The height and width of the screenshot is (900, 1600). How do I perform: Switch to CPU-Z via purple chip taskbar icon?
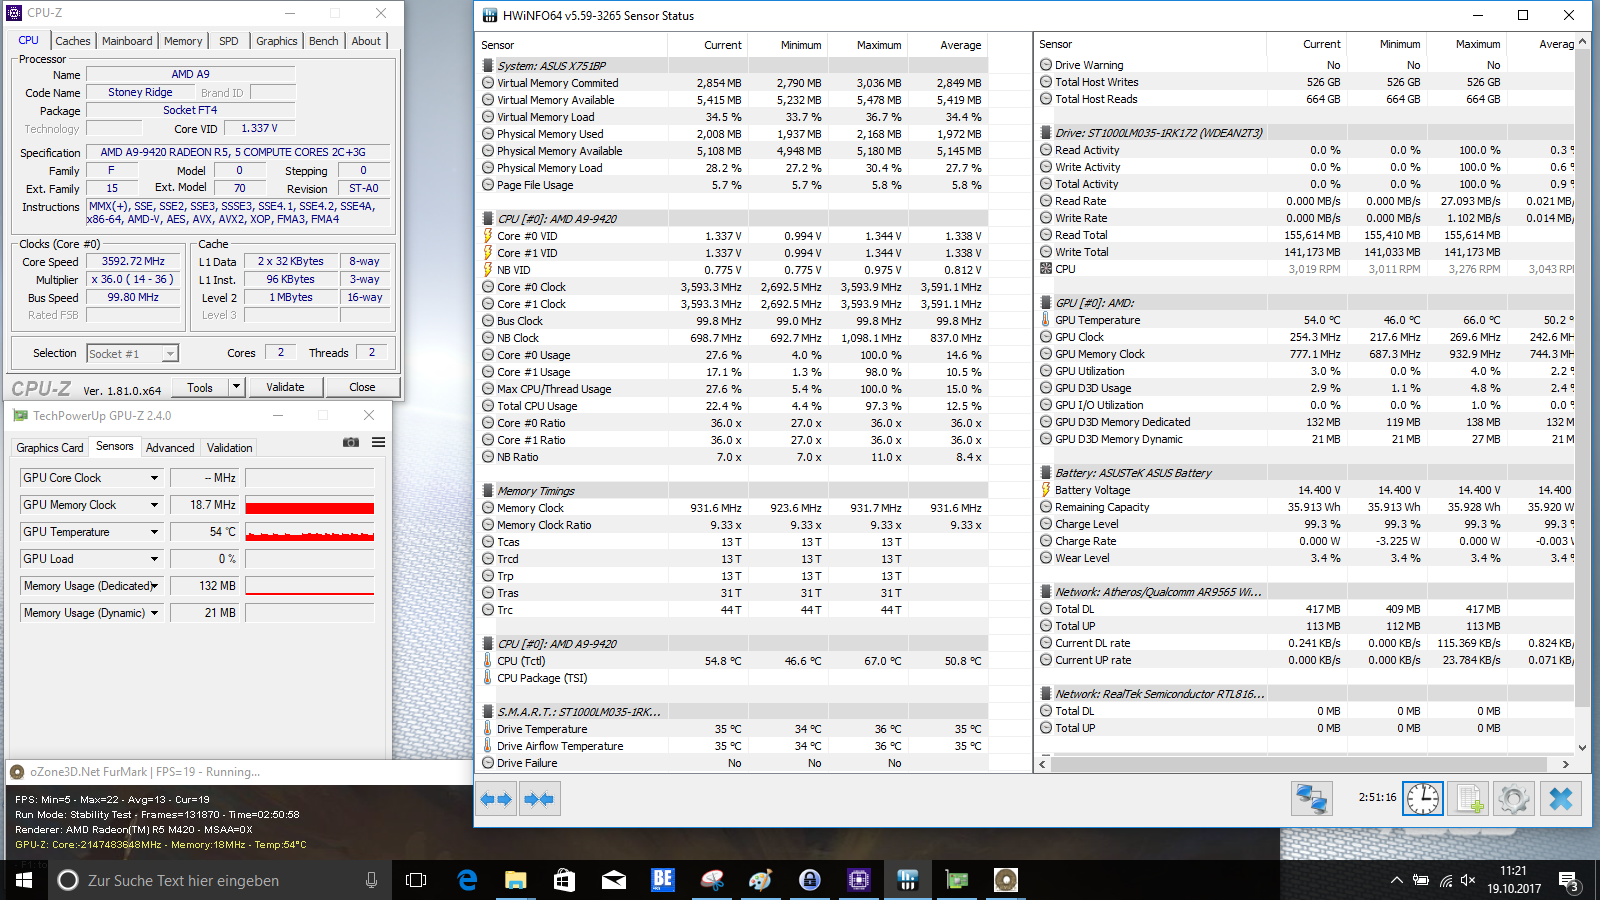(859, 880)
